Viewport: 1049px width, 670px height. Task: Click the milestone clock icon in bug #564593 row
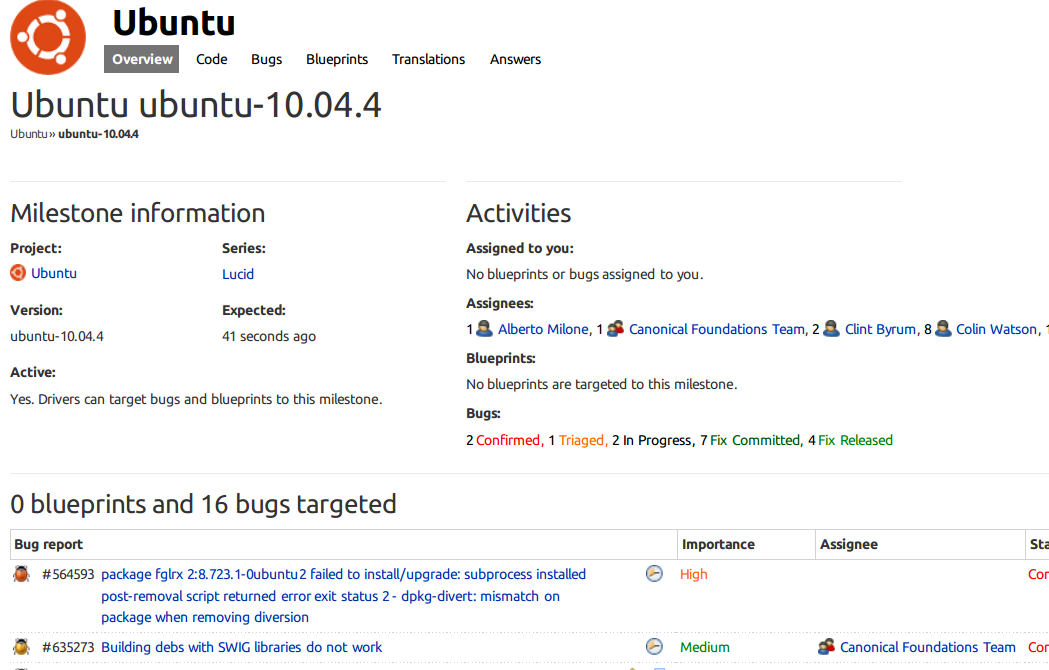[x=654, y=574]
